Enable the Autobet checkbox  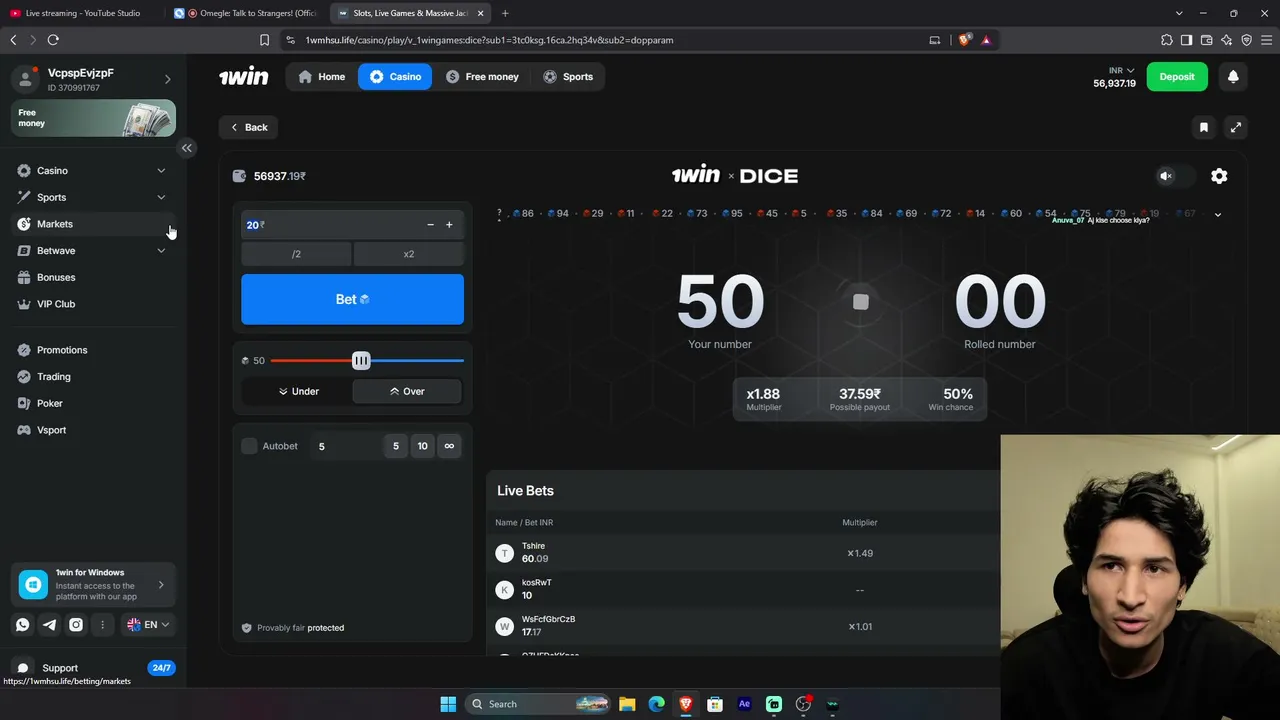249,446
